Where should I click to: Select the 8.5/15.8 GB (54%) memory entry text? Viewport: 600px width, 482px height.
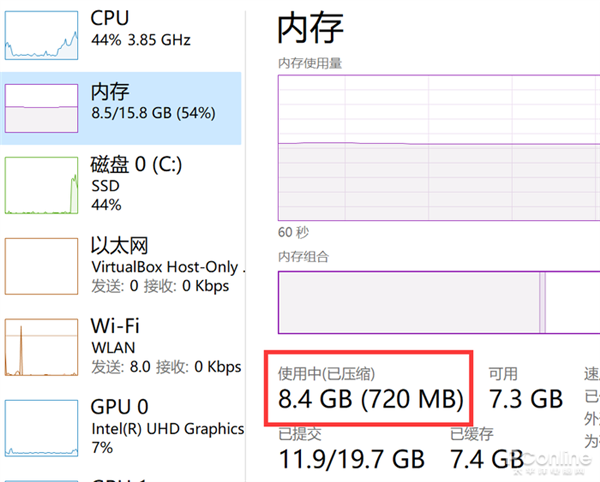[152, 114]
